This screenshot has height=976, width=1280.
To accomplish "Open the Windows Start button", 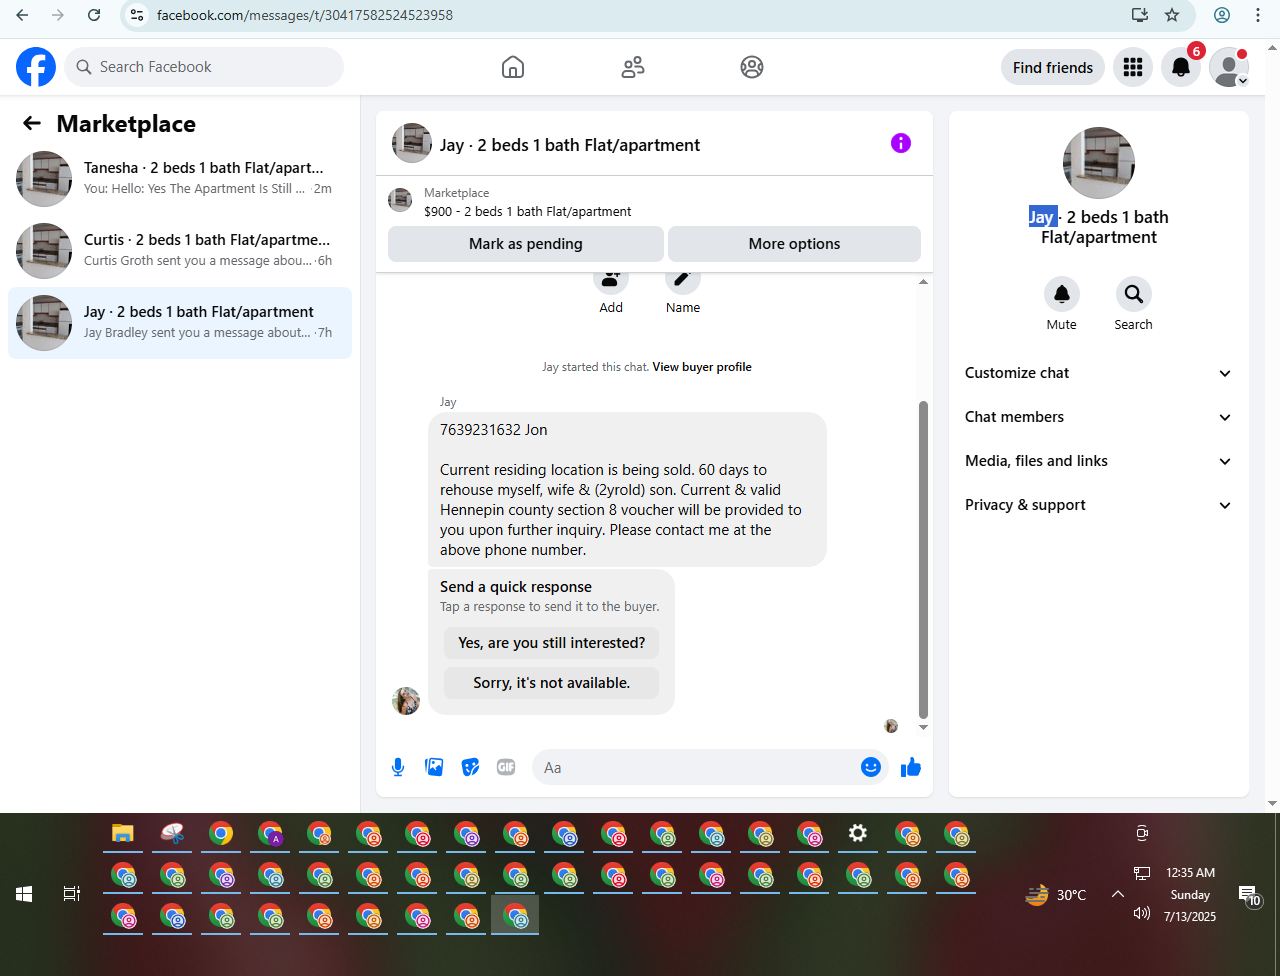I will [24, 894].
